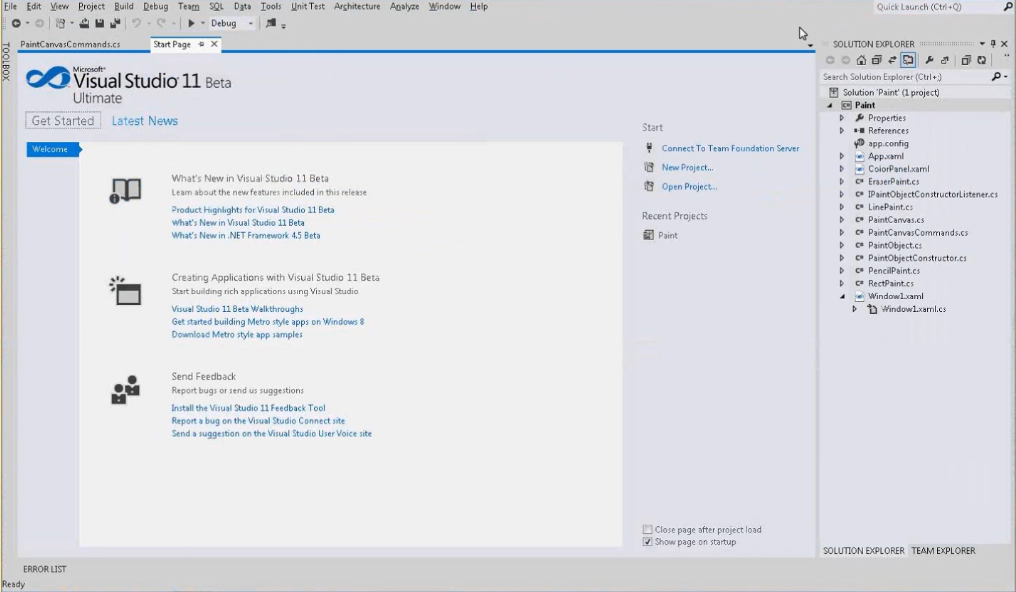
Task: Open the collapsed TOOLBOX side panel
Action: click(x=6, y=62)
